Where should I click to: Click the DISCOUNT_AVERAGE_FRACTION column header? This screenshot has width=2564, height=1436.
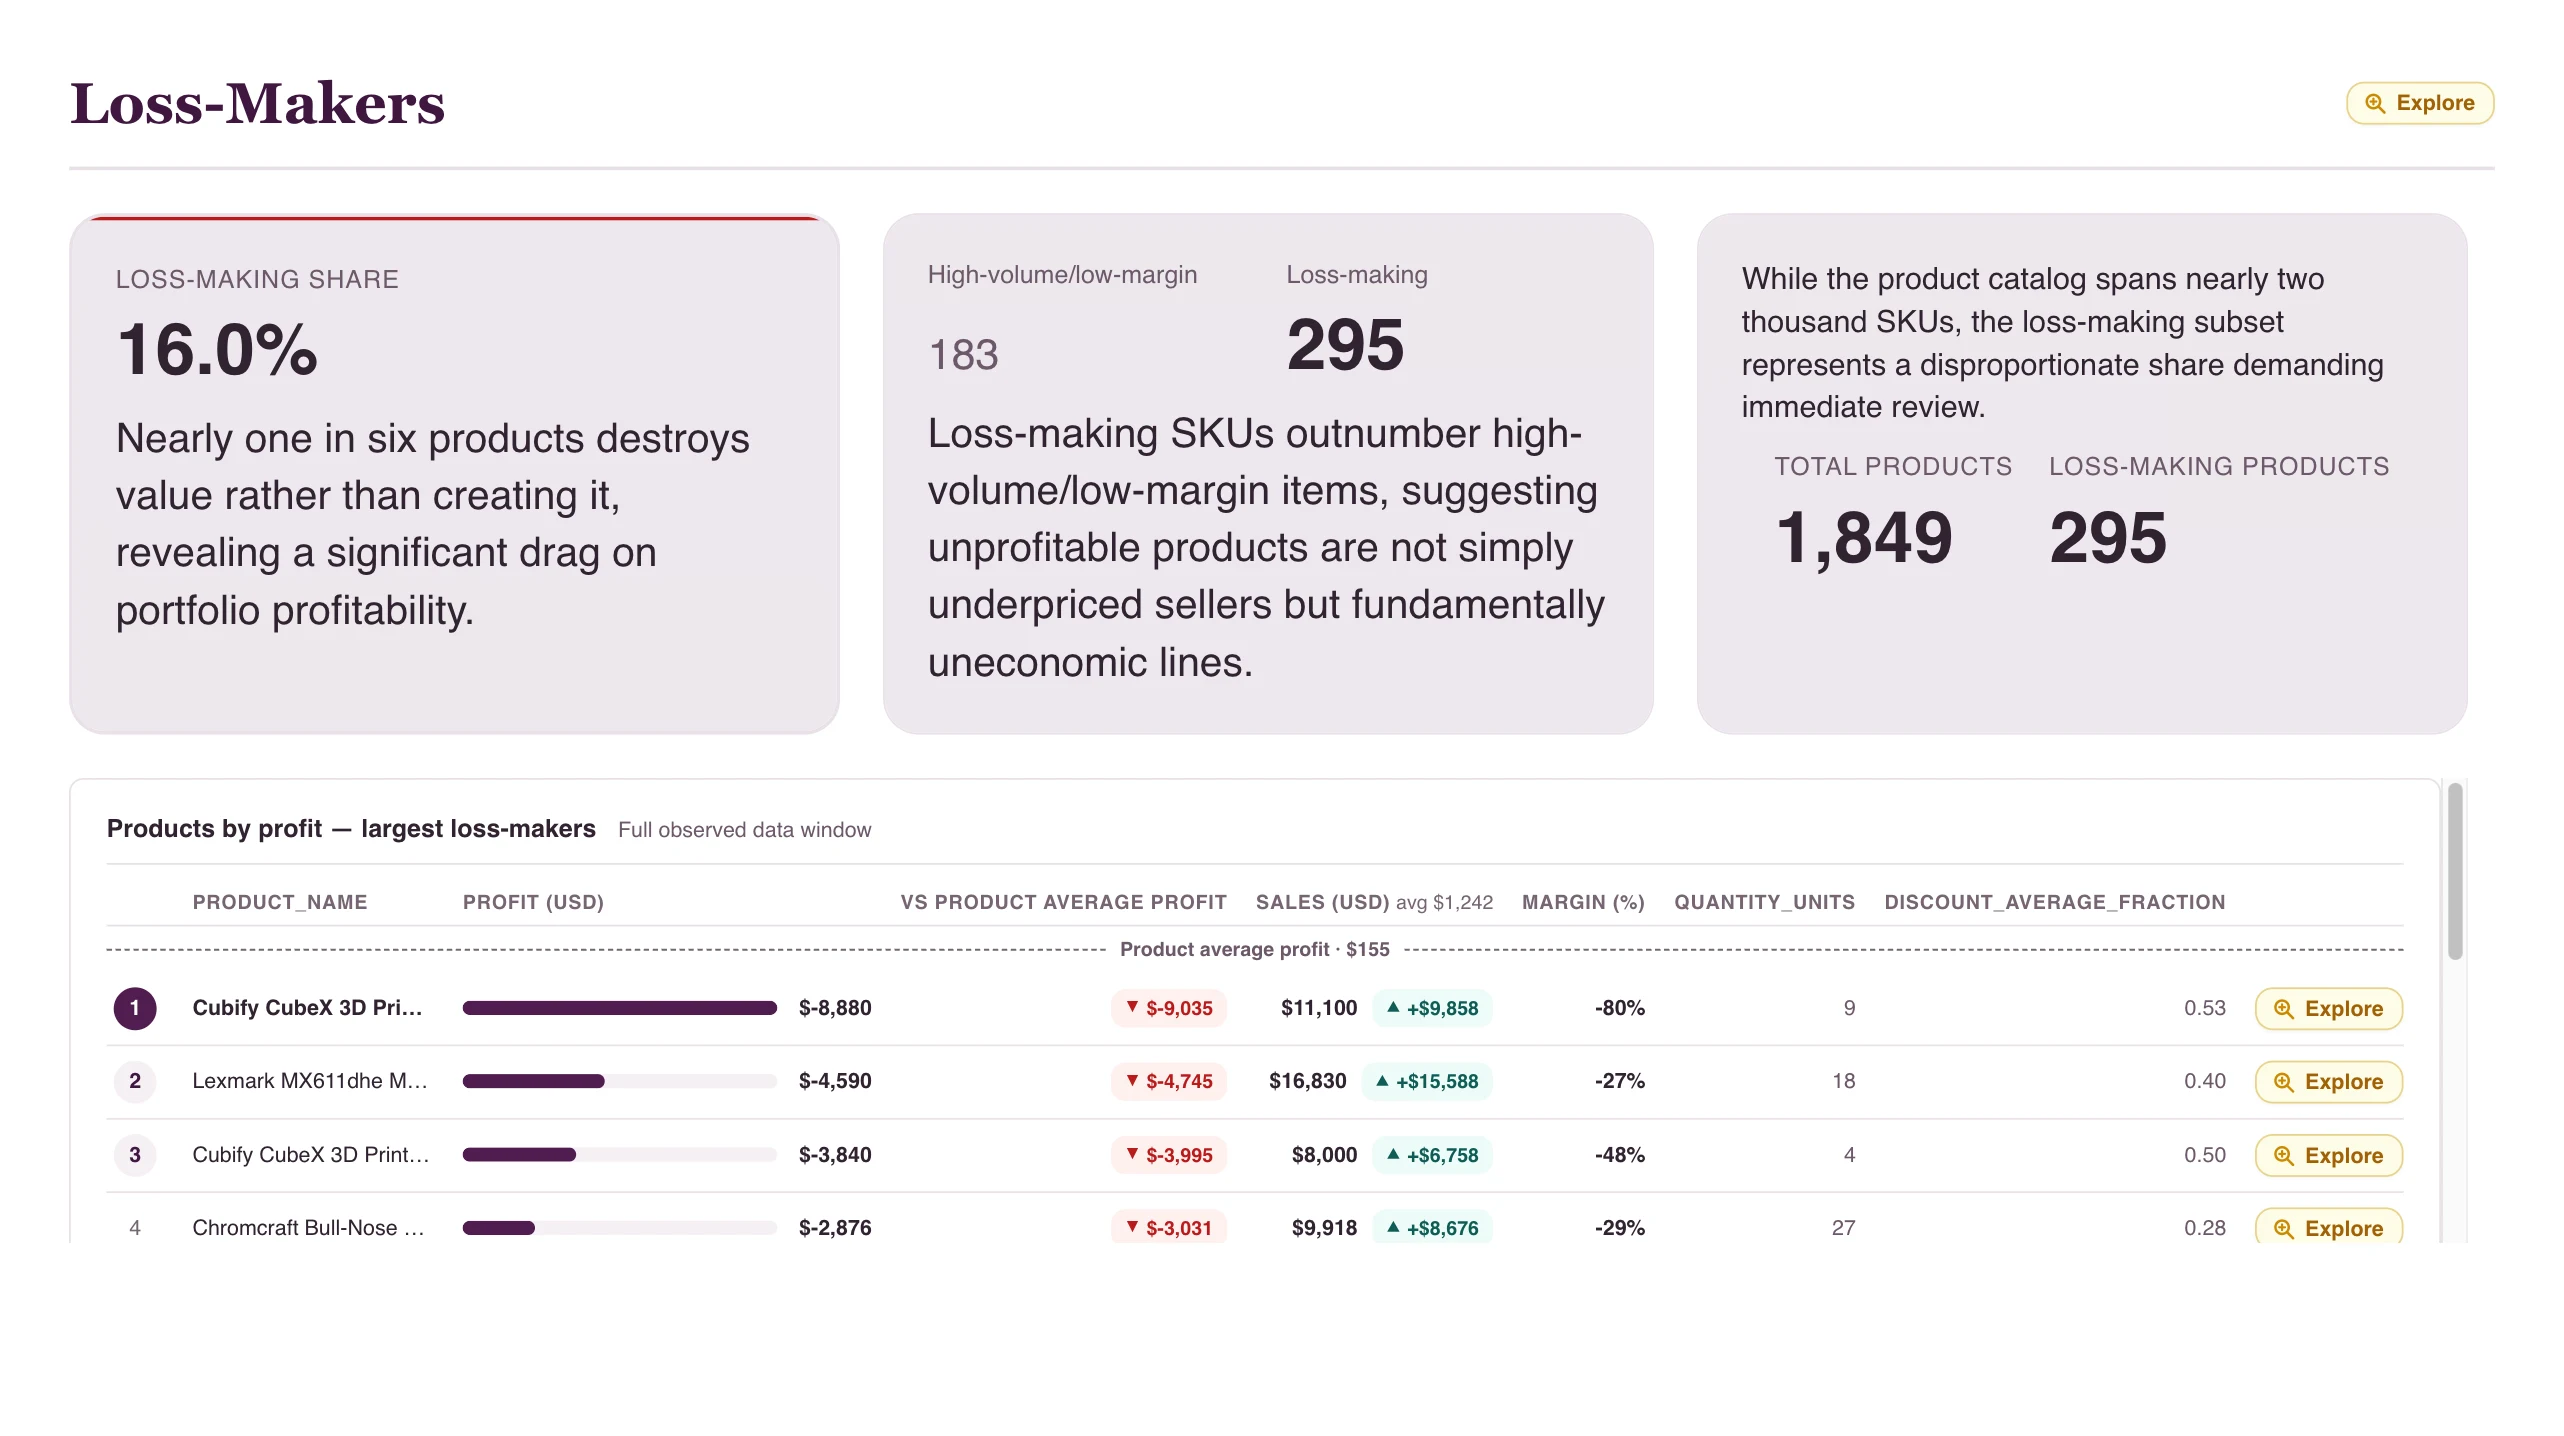pyautogui.click(x=2054, y=902)
